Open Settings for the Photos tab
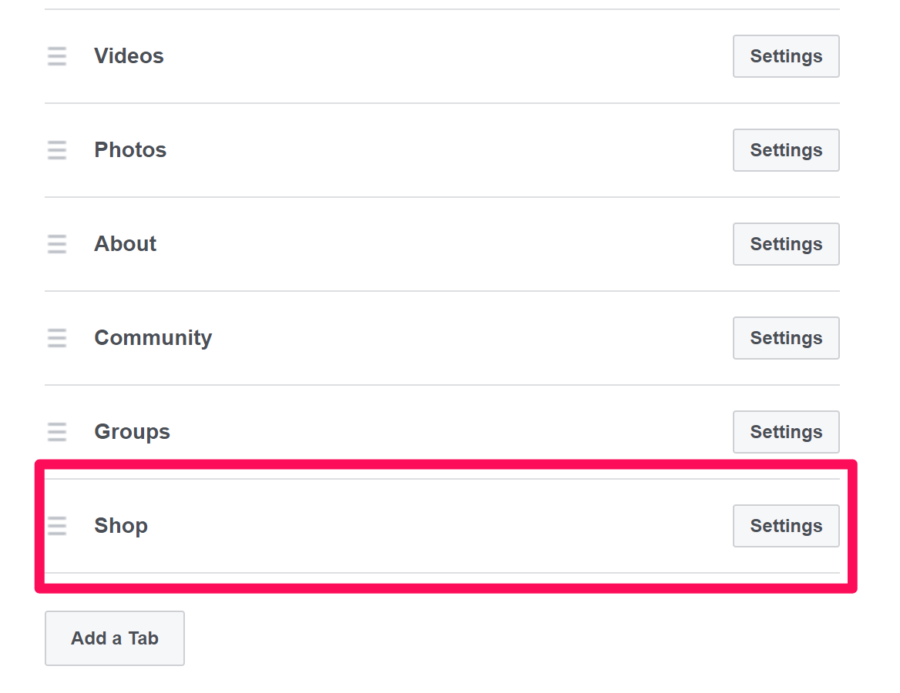900x693 pixels. [785, 150]
